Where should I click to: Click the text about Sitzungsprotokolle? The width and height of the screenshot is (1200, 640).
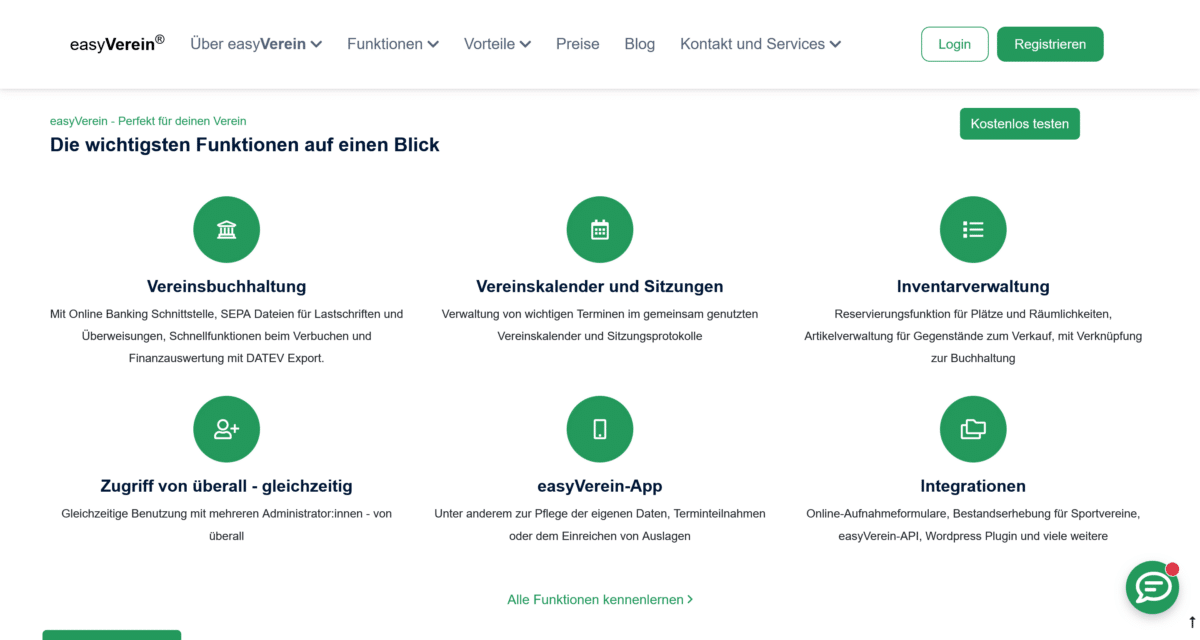(600, 325)
